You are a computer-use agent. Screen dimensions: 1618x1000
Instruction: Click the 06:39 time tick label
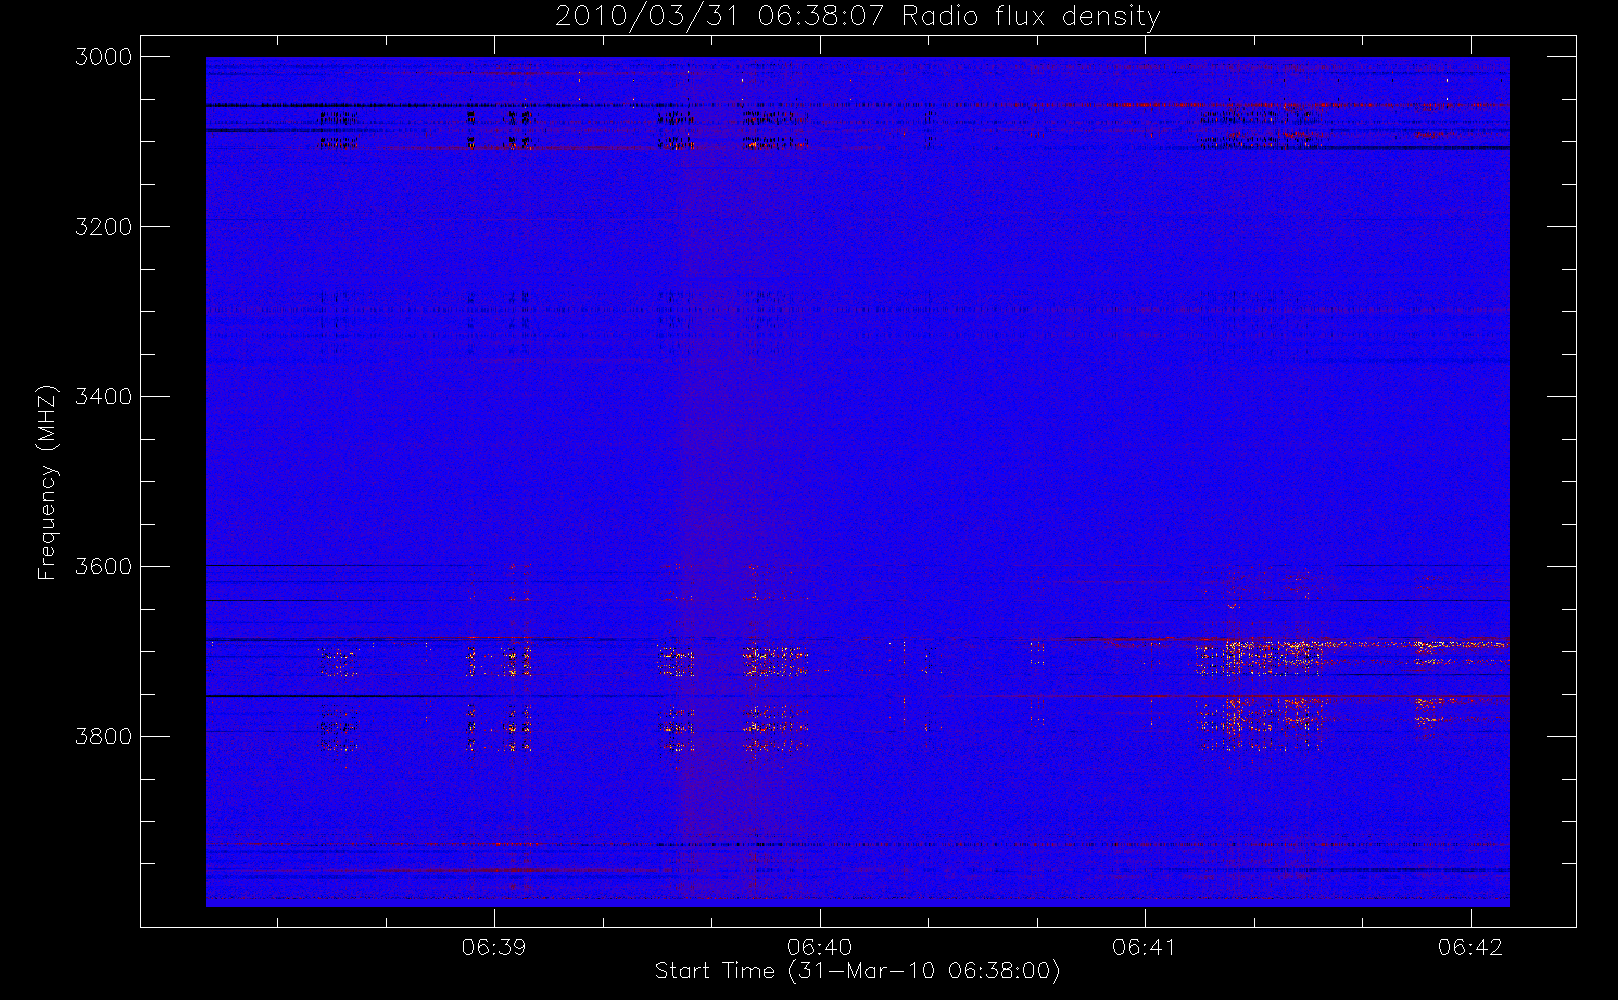point(494,947)
